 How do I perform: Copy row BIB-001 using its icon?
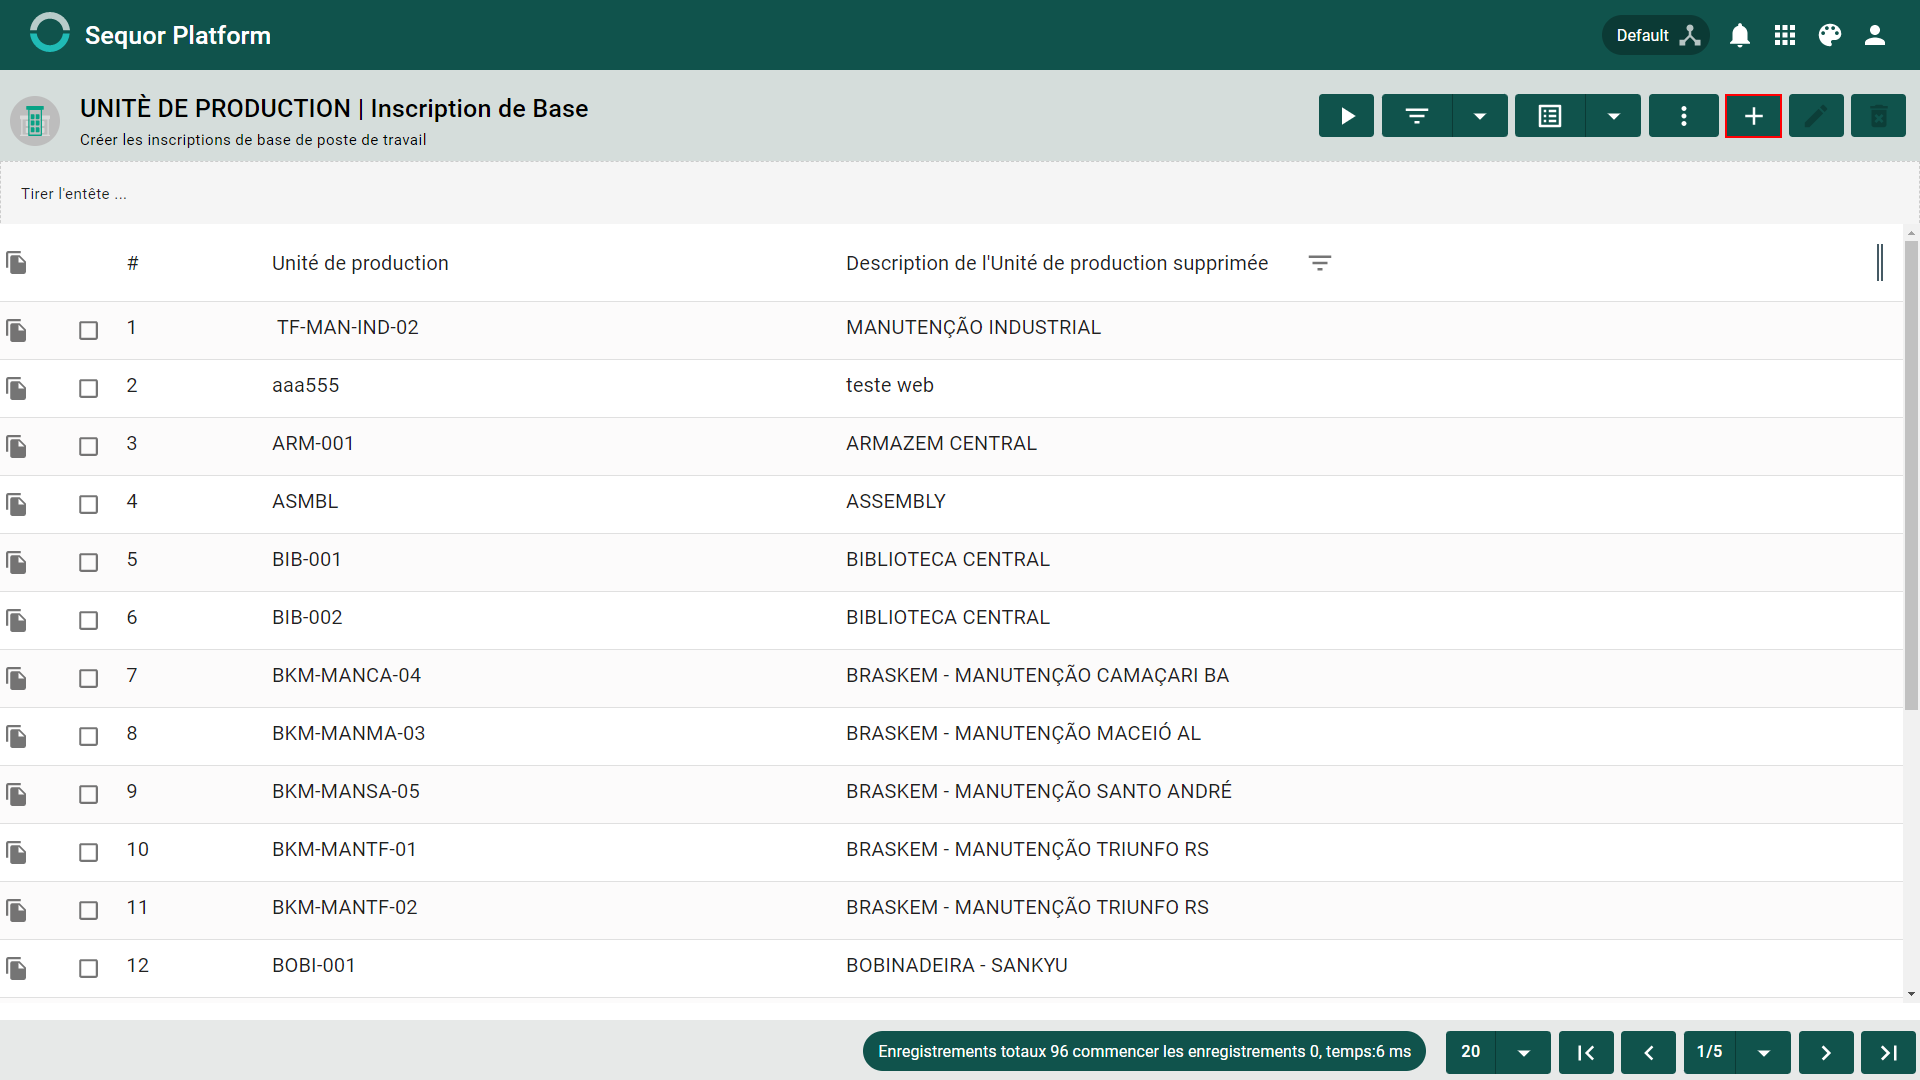coord(16,562)
